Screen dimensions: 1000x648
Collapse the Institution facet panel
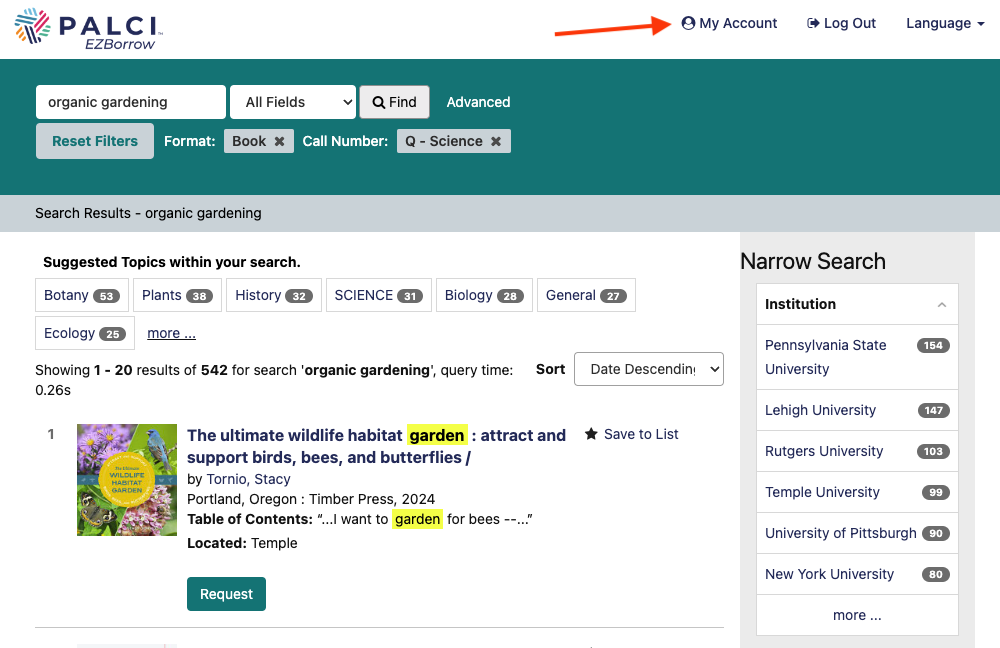(941, 304)
